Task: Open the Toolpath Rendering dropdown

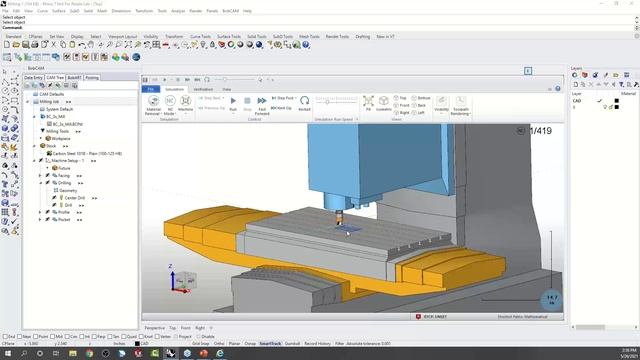Action: [x=469, y=114]
